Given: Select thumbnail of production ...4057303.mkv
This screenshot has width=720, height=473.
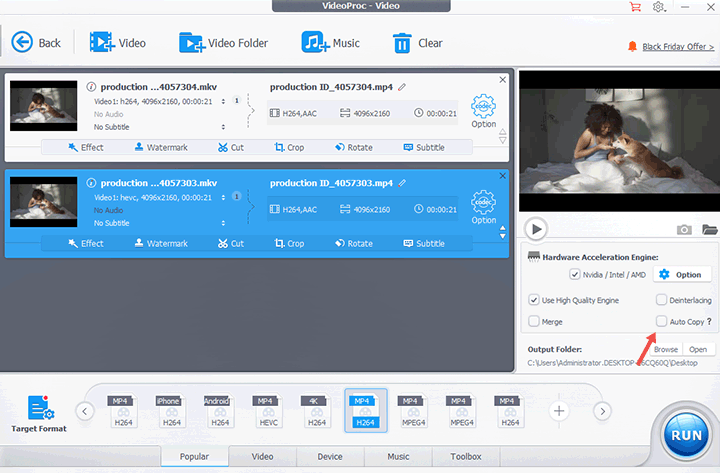Looking at the screenshot, I should (44, 202).
